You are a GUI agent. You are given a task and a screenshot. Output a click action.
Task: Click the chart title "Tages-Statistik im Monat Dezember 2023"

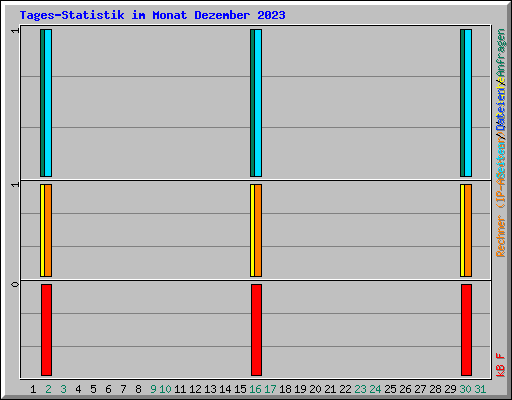pyautogui.click(x=152, y=15)
